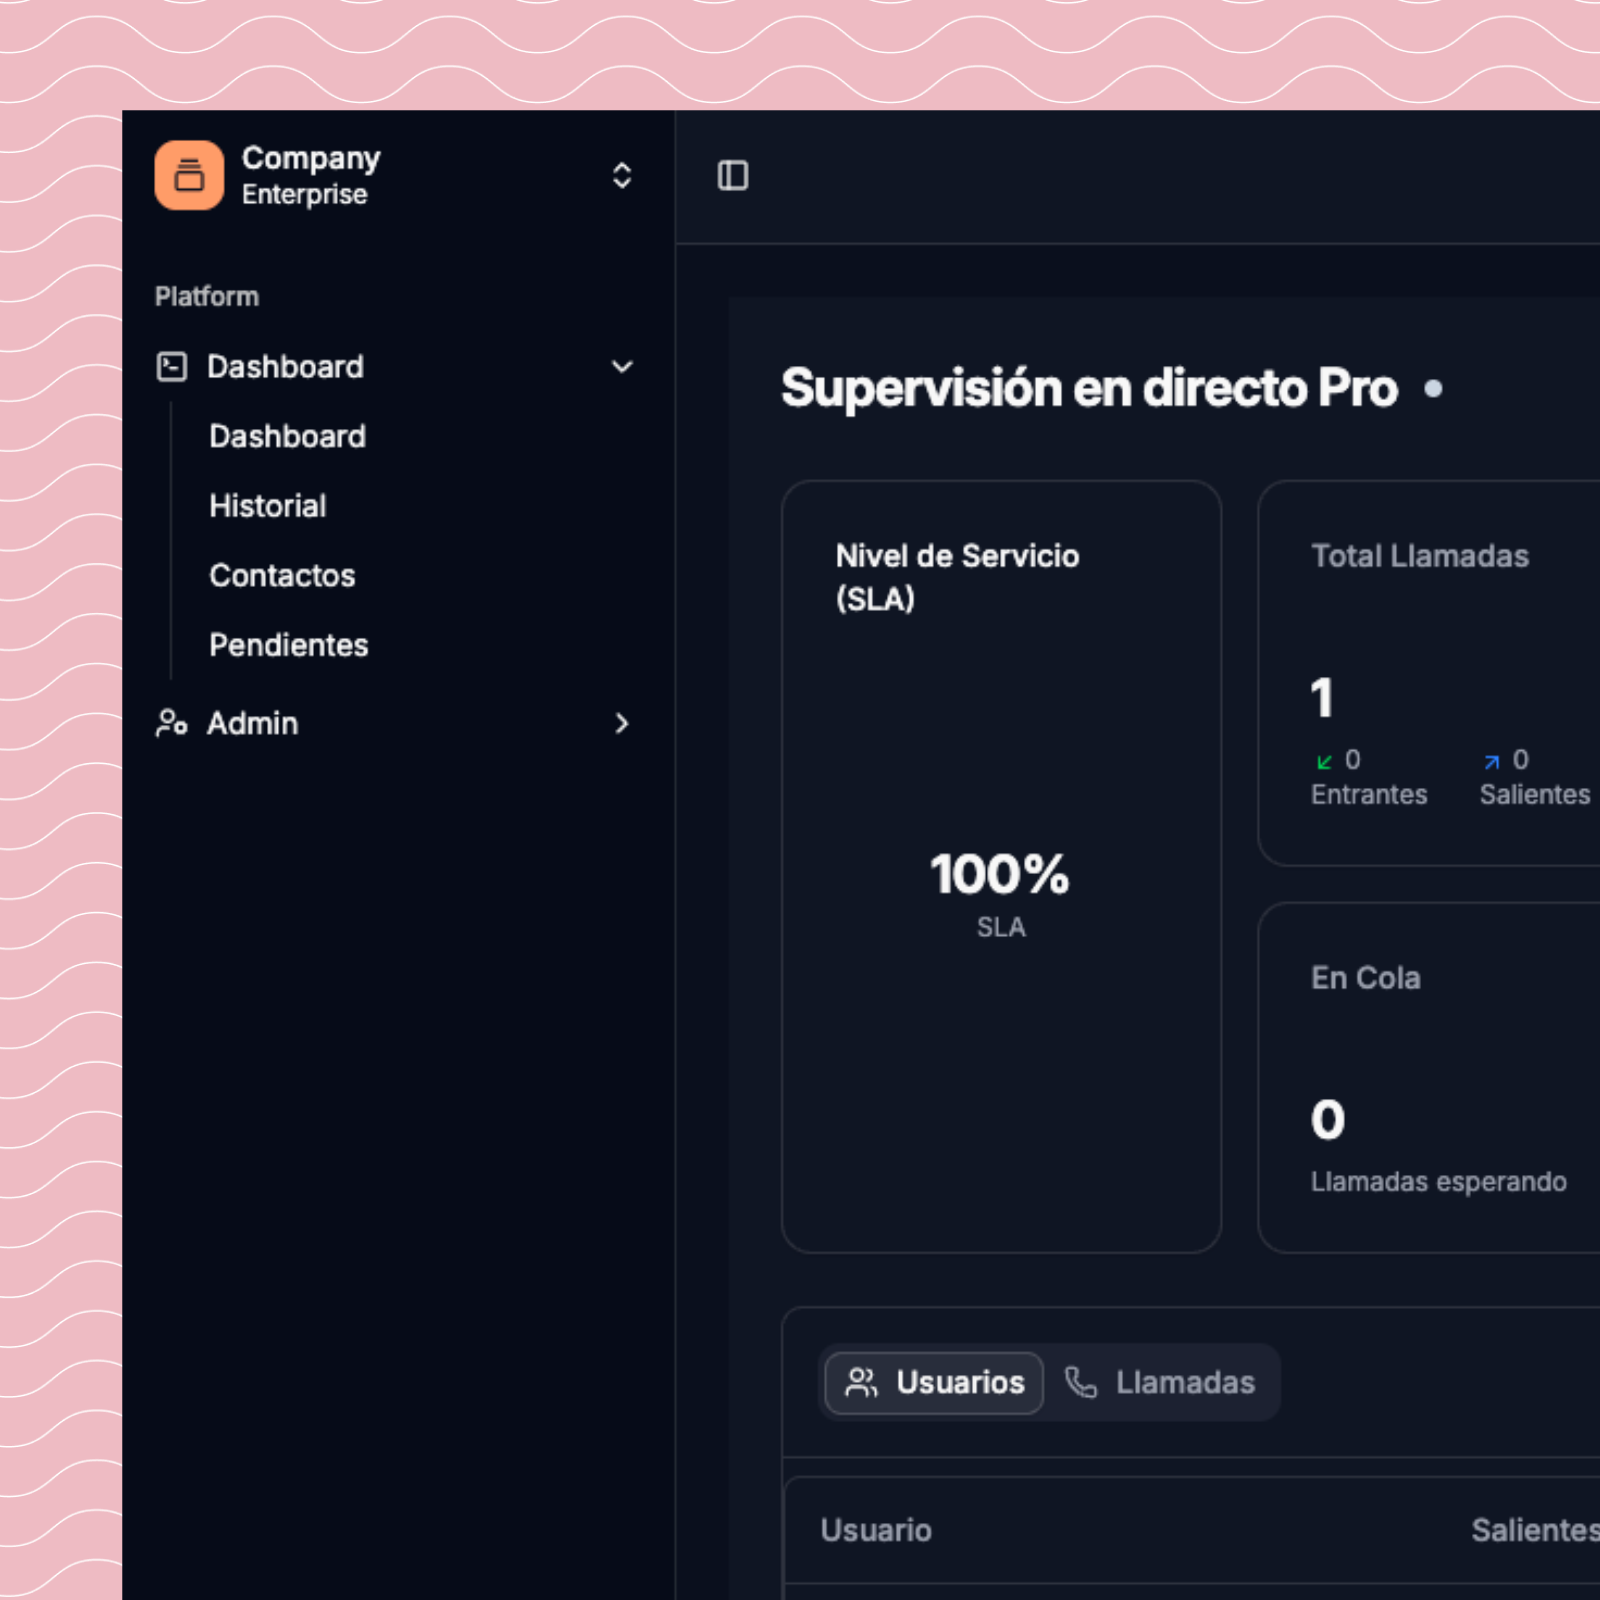Switch to the Usuarios tab
Image resolution: width=1600 pixels, height=1600 pixels.
pos(934,1383)
